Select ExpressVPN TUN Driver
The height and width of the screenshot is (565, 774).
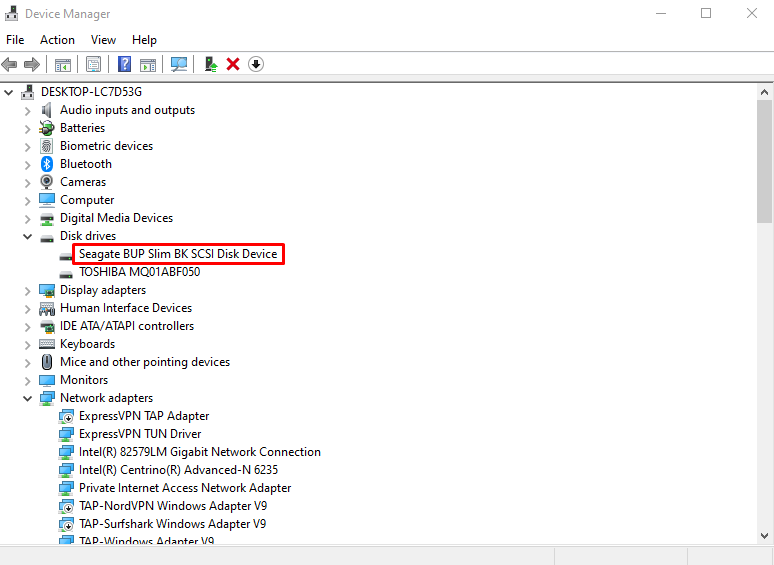tap(140, 434)
